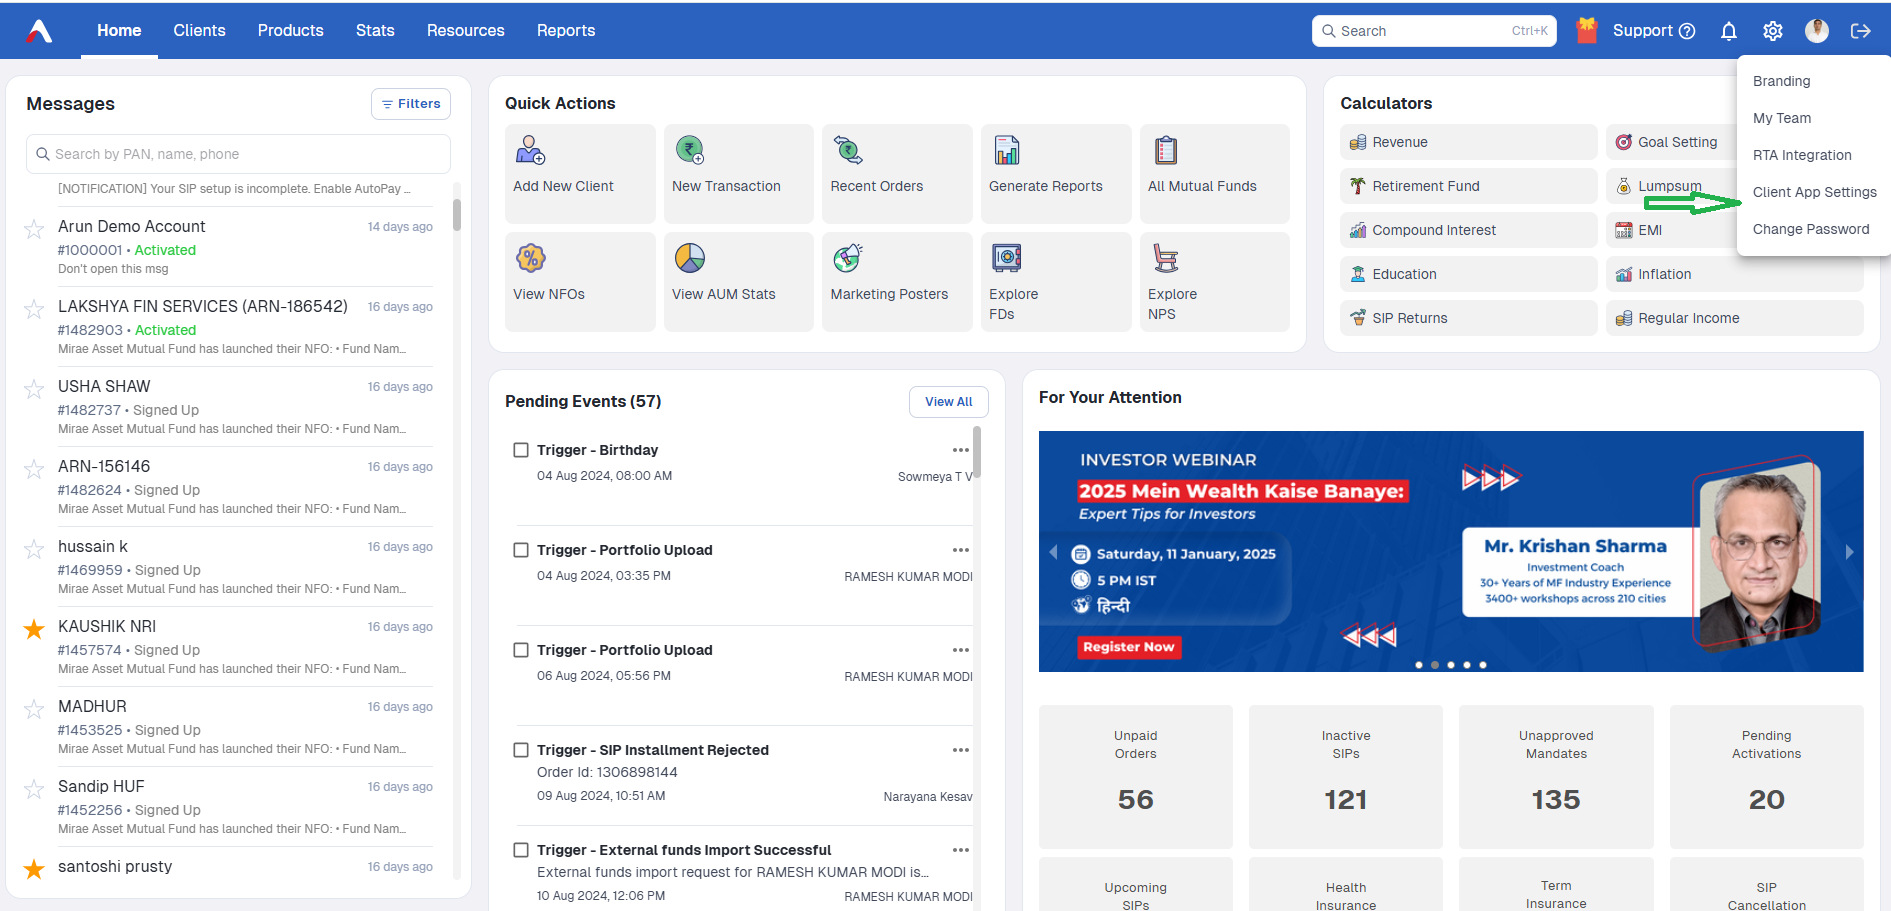Viewport: 1891px width, 911px height.
Task: Select the second banner carousel dot
Action: pyautogui.click(x=1435, y=665)
